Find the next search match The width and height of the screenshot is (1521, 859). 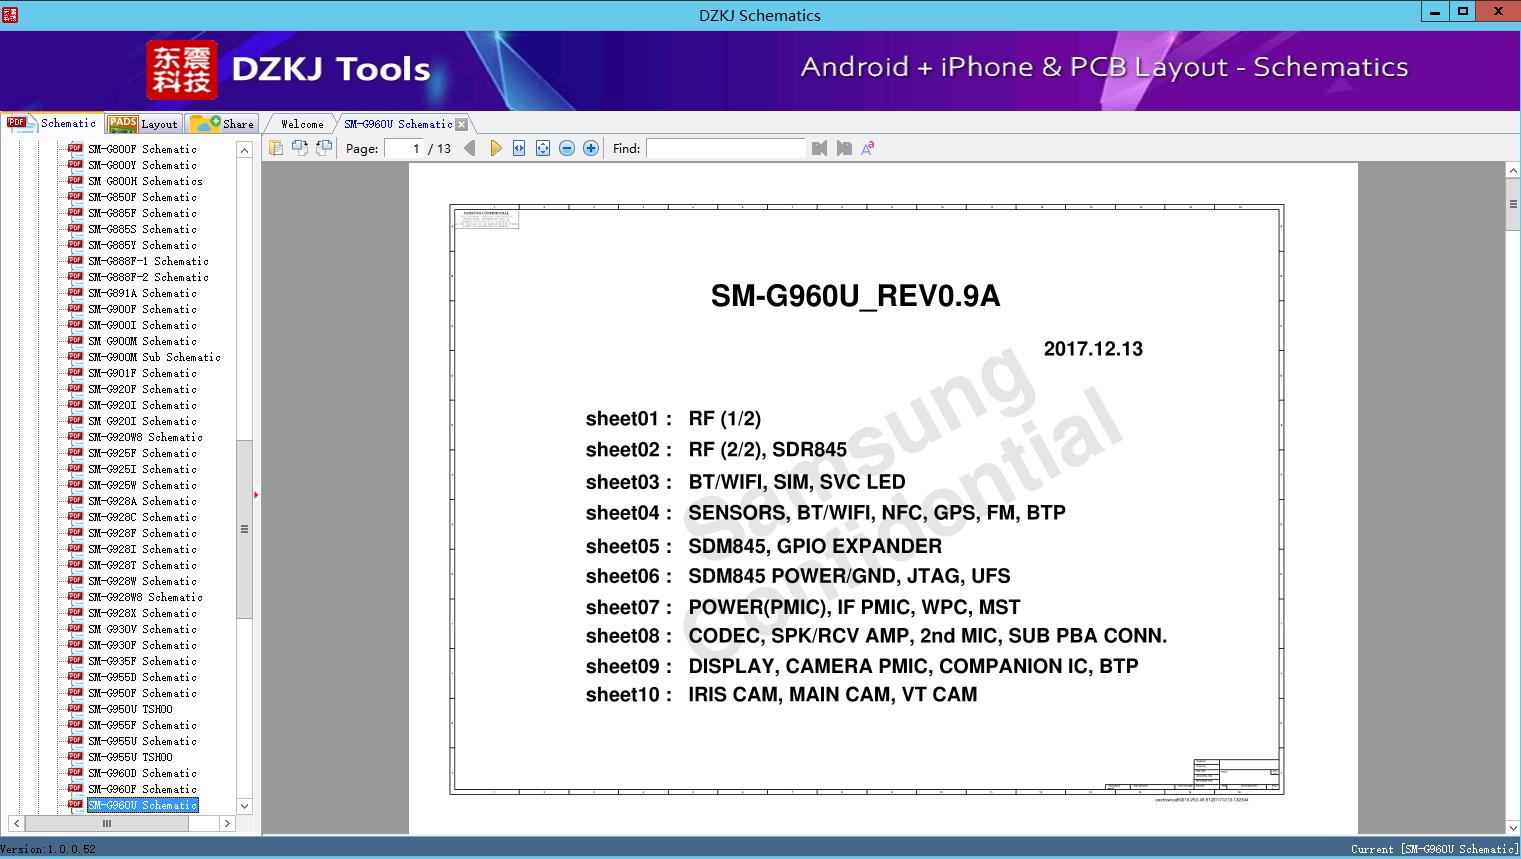point(844,148)
